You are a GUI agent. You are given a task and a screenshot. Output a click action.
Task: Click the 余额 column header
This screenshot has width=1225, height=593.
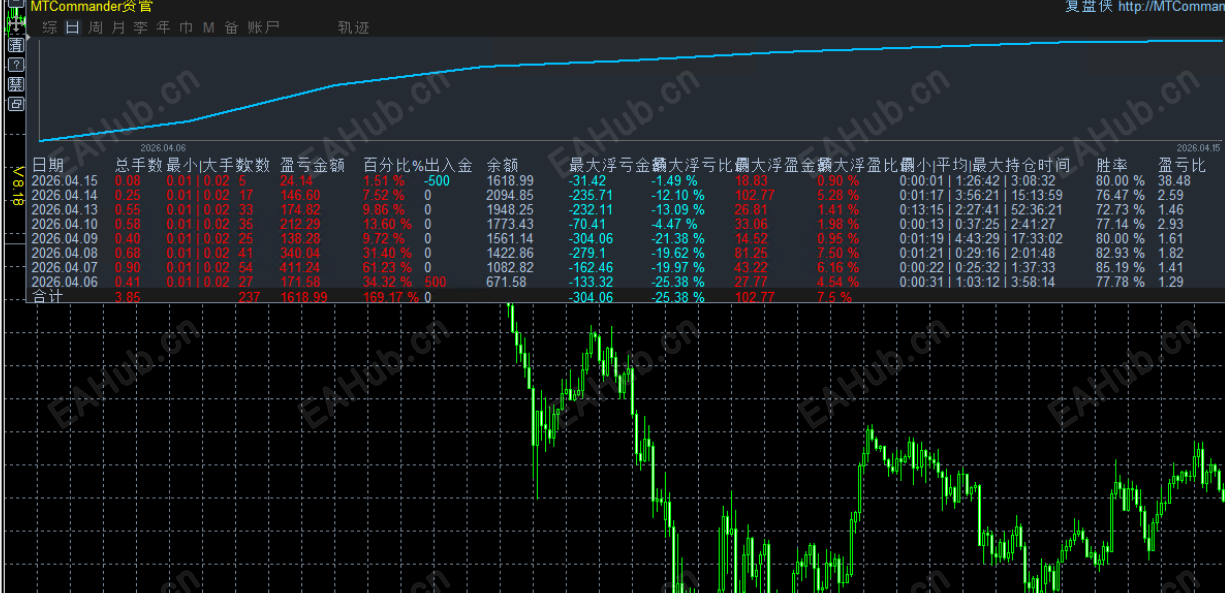[x=502, y=165]
